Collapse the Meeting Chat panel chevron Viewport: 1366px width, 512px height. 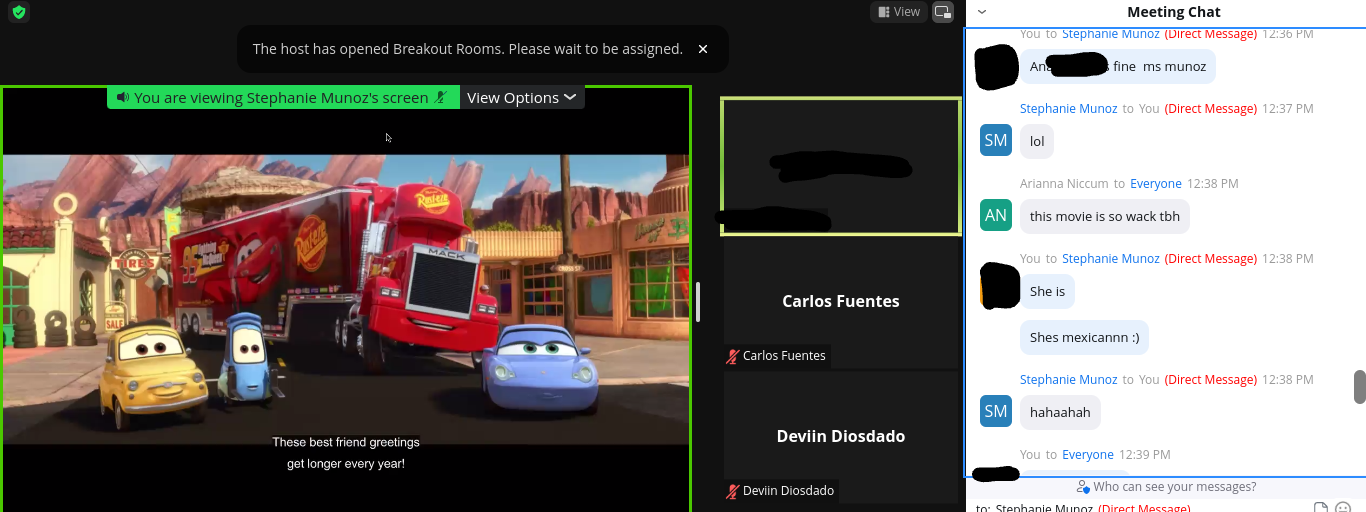982,12
